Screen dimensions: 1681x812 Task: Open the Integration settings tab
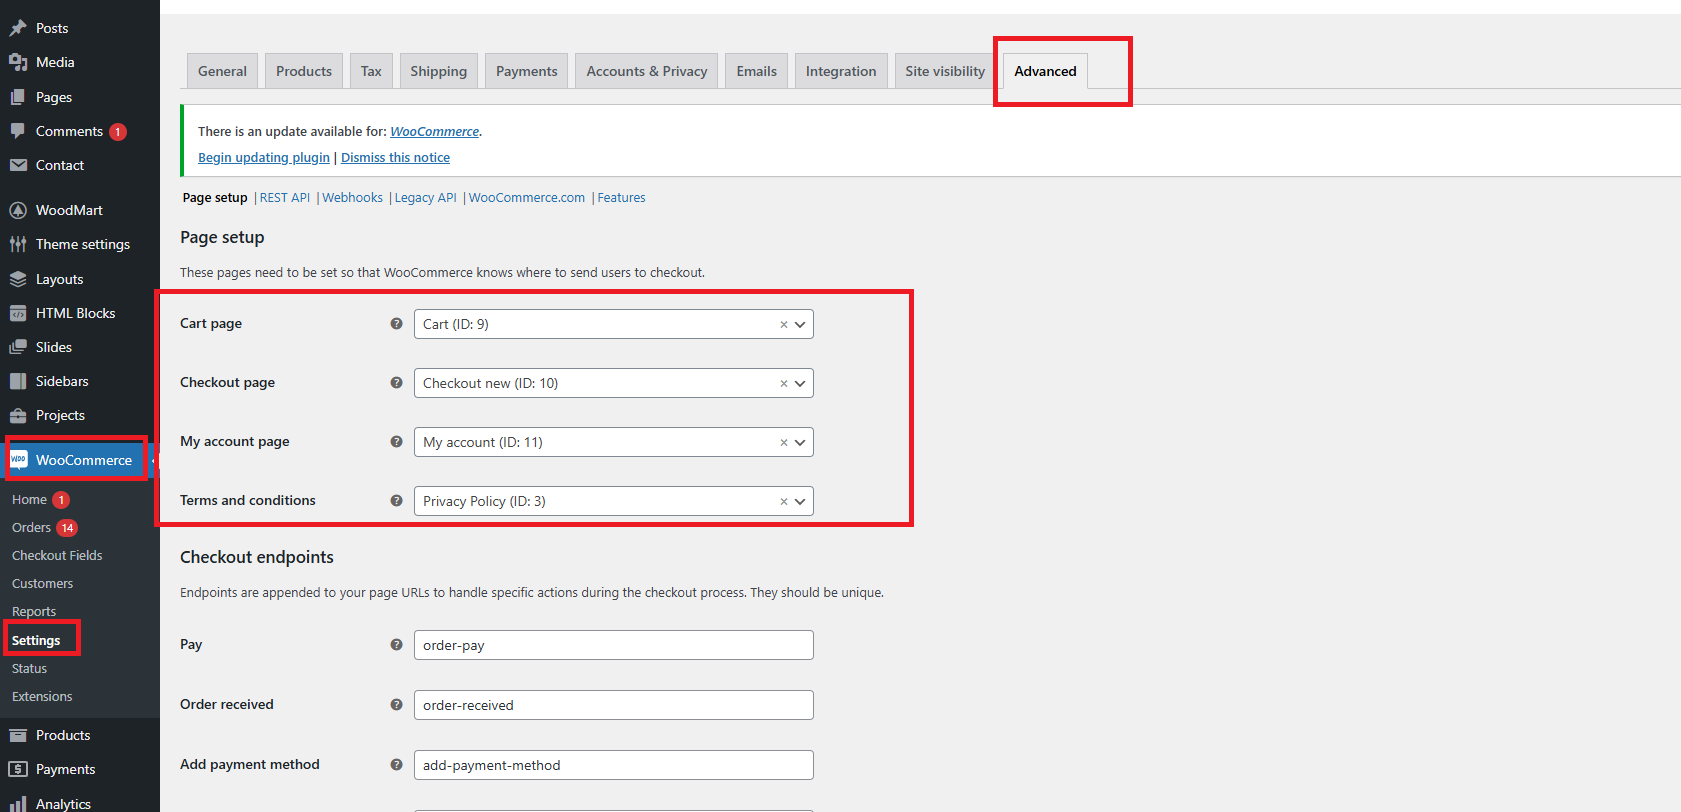[x=841, y=71]
